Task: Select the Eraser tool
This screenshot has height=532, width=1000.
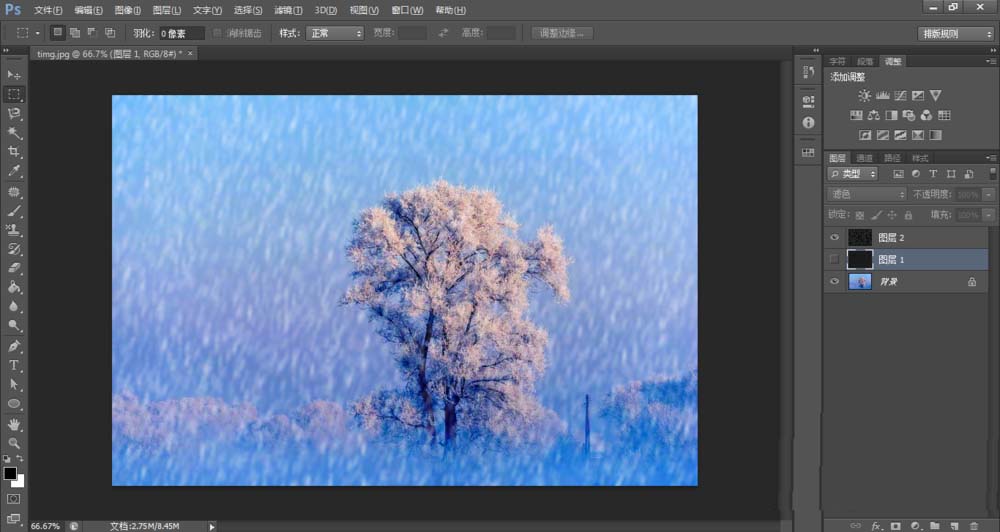Action: pos(14,268)
